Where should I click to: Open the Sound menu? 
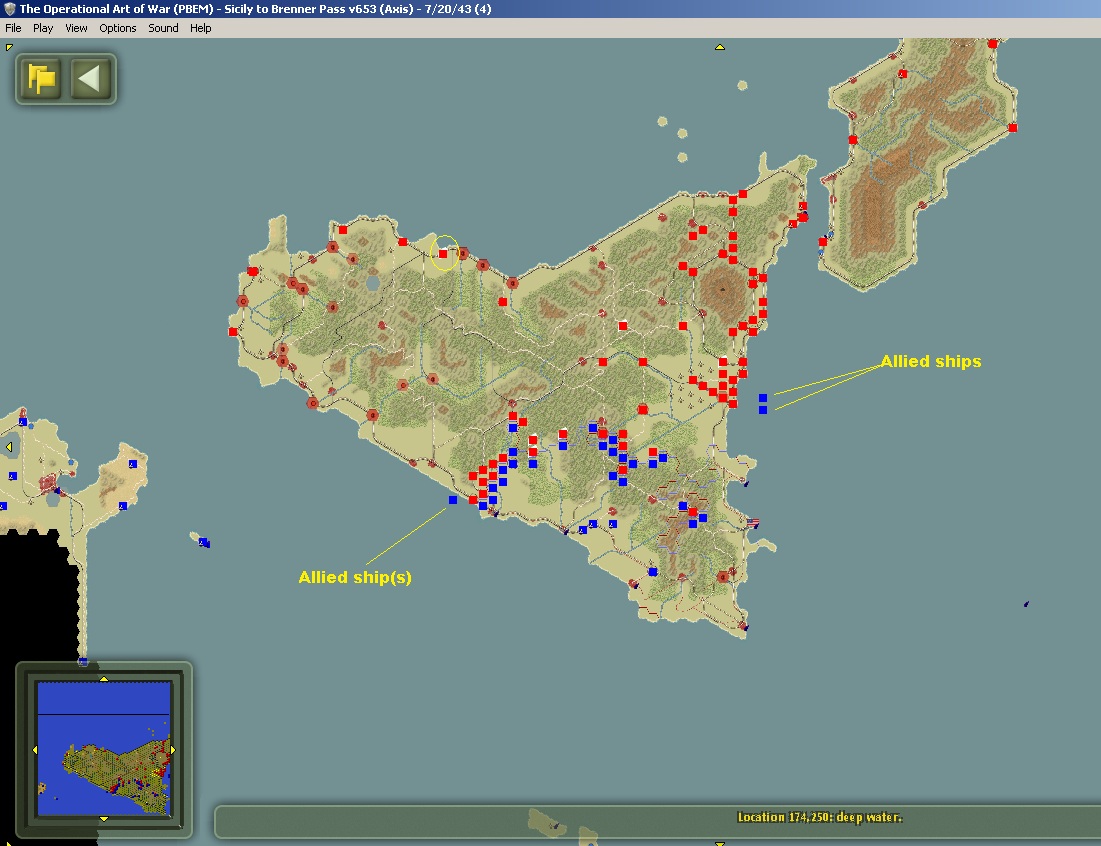(163, 28)
